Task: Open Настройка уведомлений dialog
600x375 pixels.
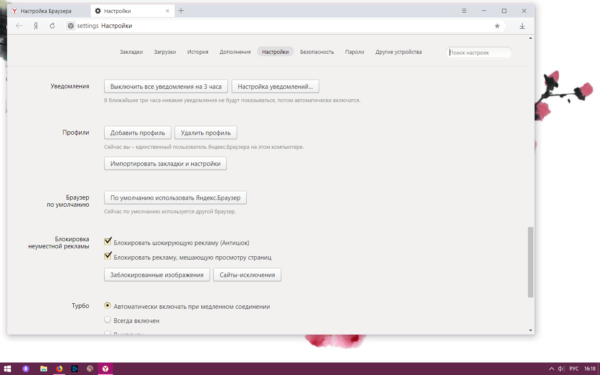Action: (x=275, y=86)
